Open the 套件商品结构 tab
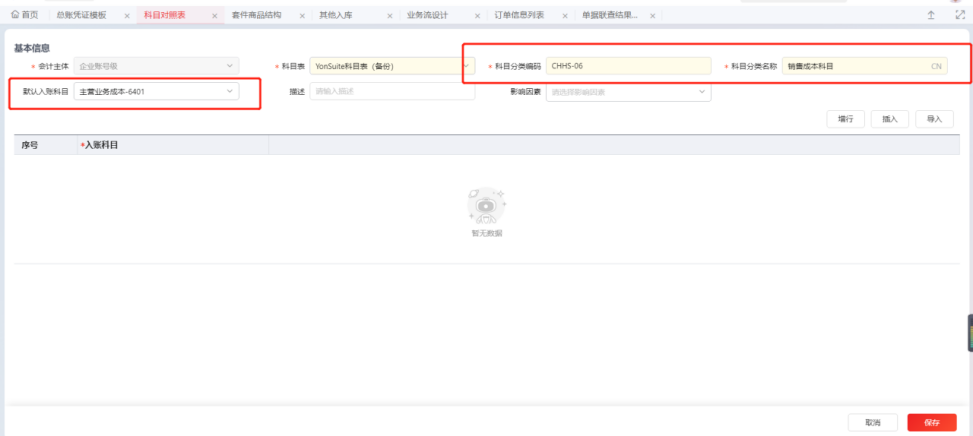Viewport: 973px width, 436px height. (256, 15)
